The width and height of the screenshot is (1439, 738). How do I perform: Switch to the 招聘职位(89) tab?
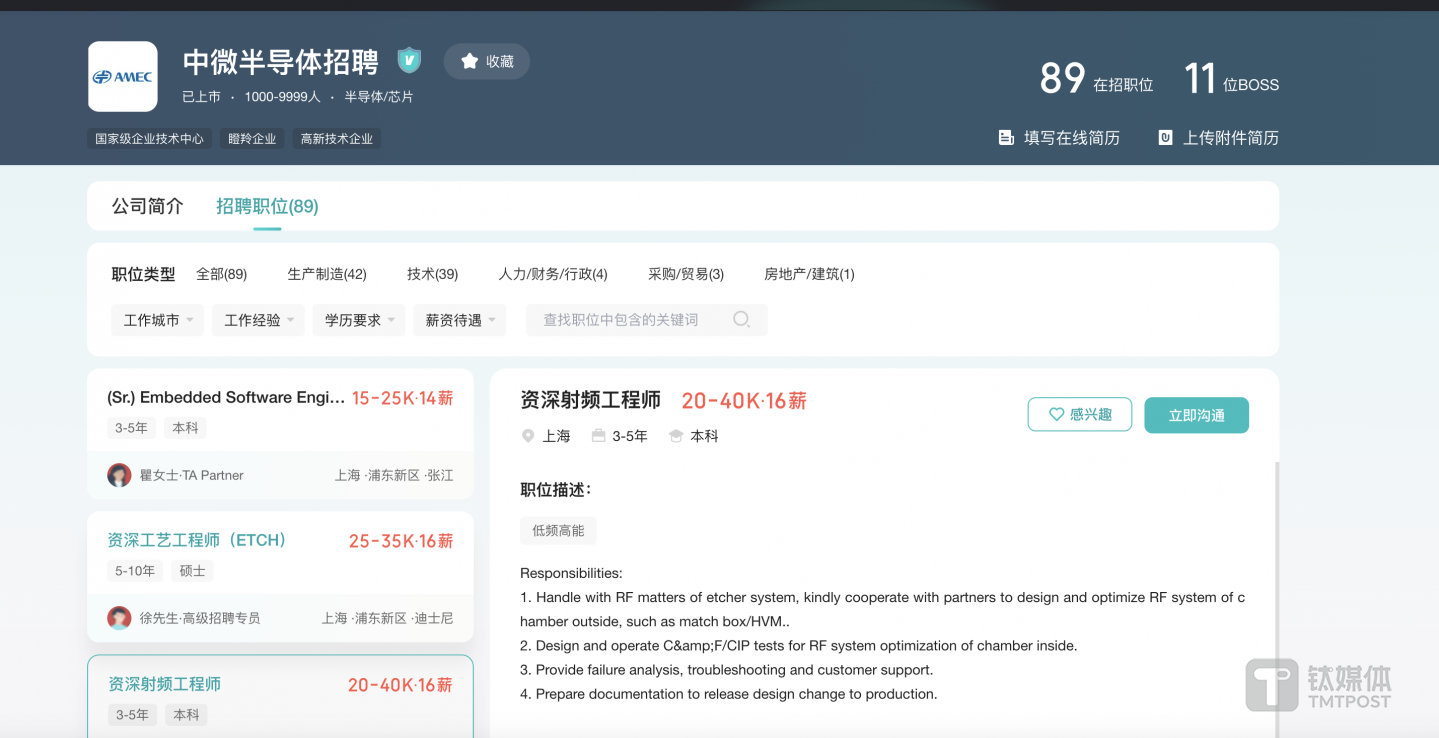[267, 207]
